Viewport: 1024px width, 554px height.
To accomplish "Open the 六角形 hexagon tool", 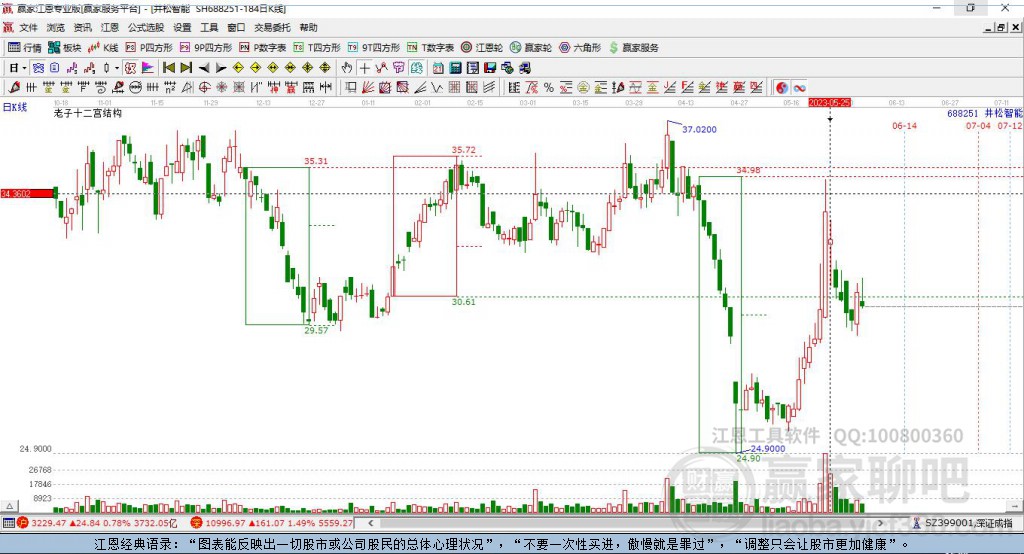I will tap(580, 48).
